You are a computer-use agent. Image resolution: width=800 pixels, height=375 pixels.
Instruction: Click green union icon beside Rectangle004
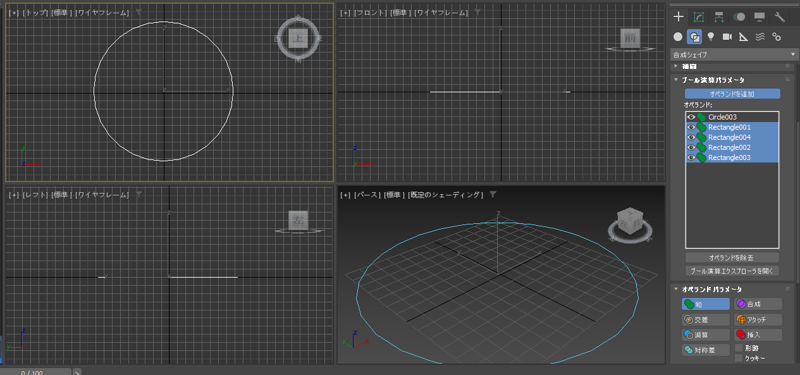pos(702,137)
